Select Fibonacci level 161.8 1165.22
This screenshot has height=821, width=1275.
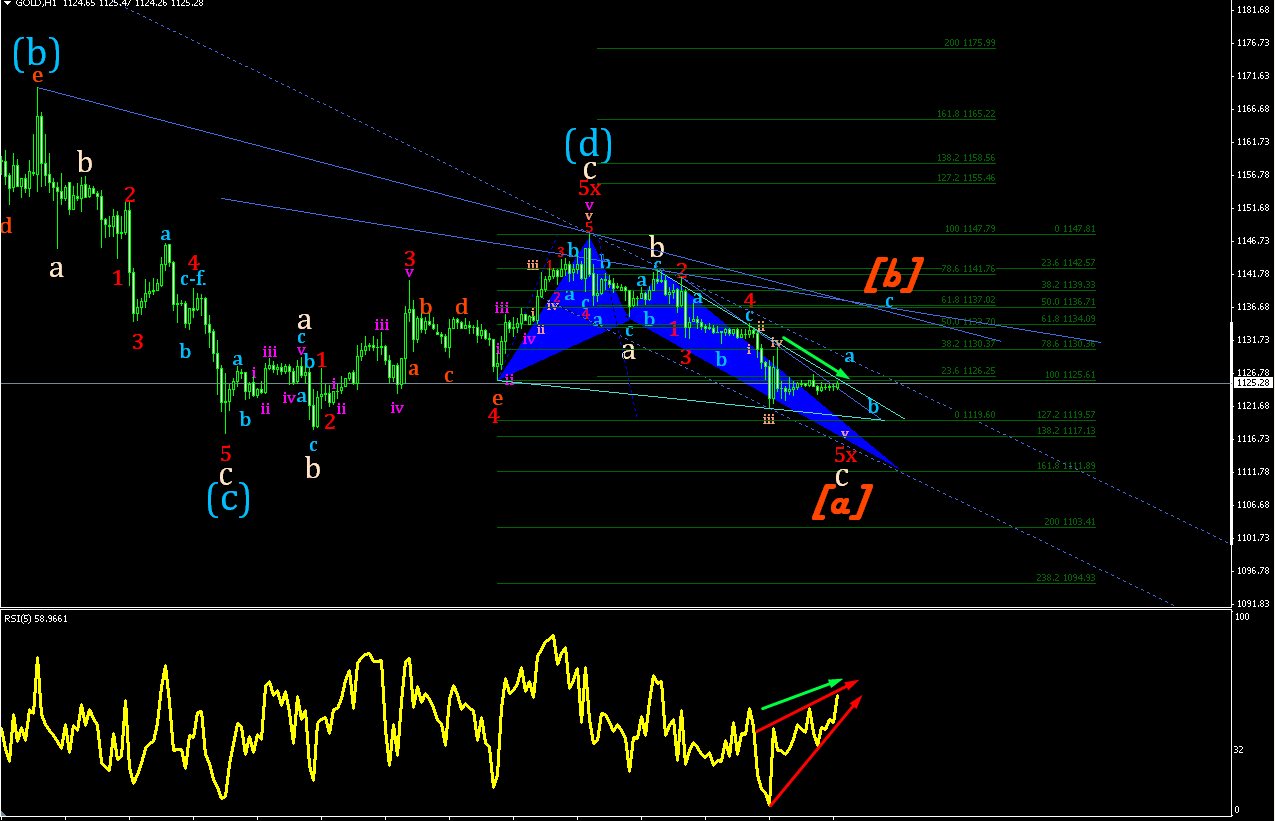click(966, 115)
